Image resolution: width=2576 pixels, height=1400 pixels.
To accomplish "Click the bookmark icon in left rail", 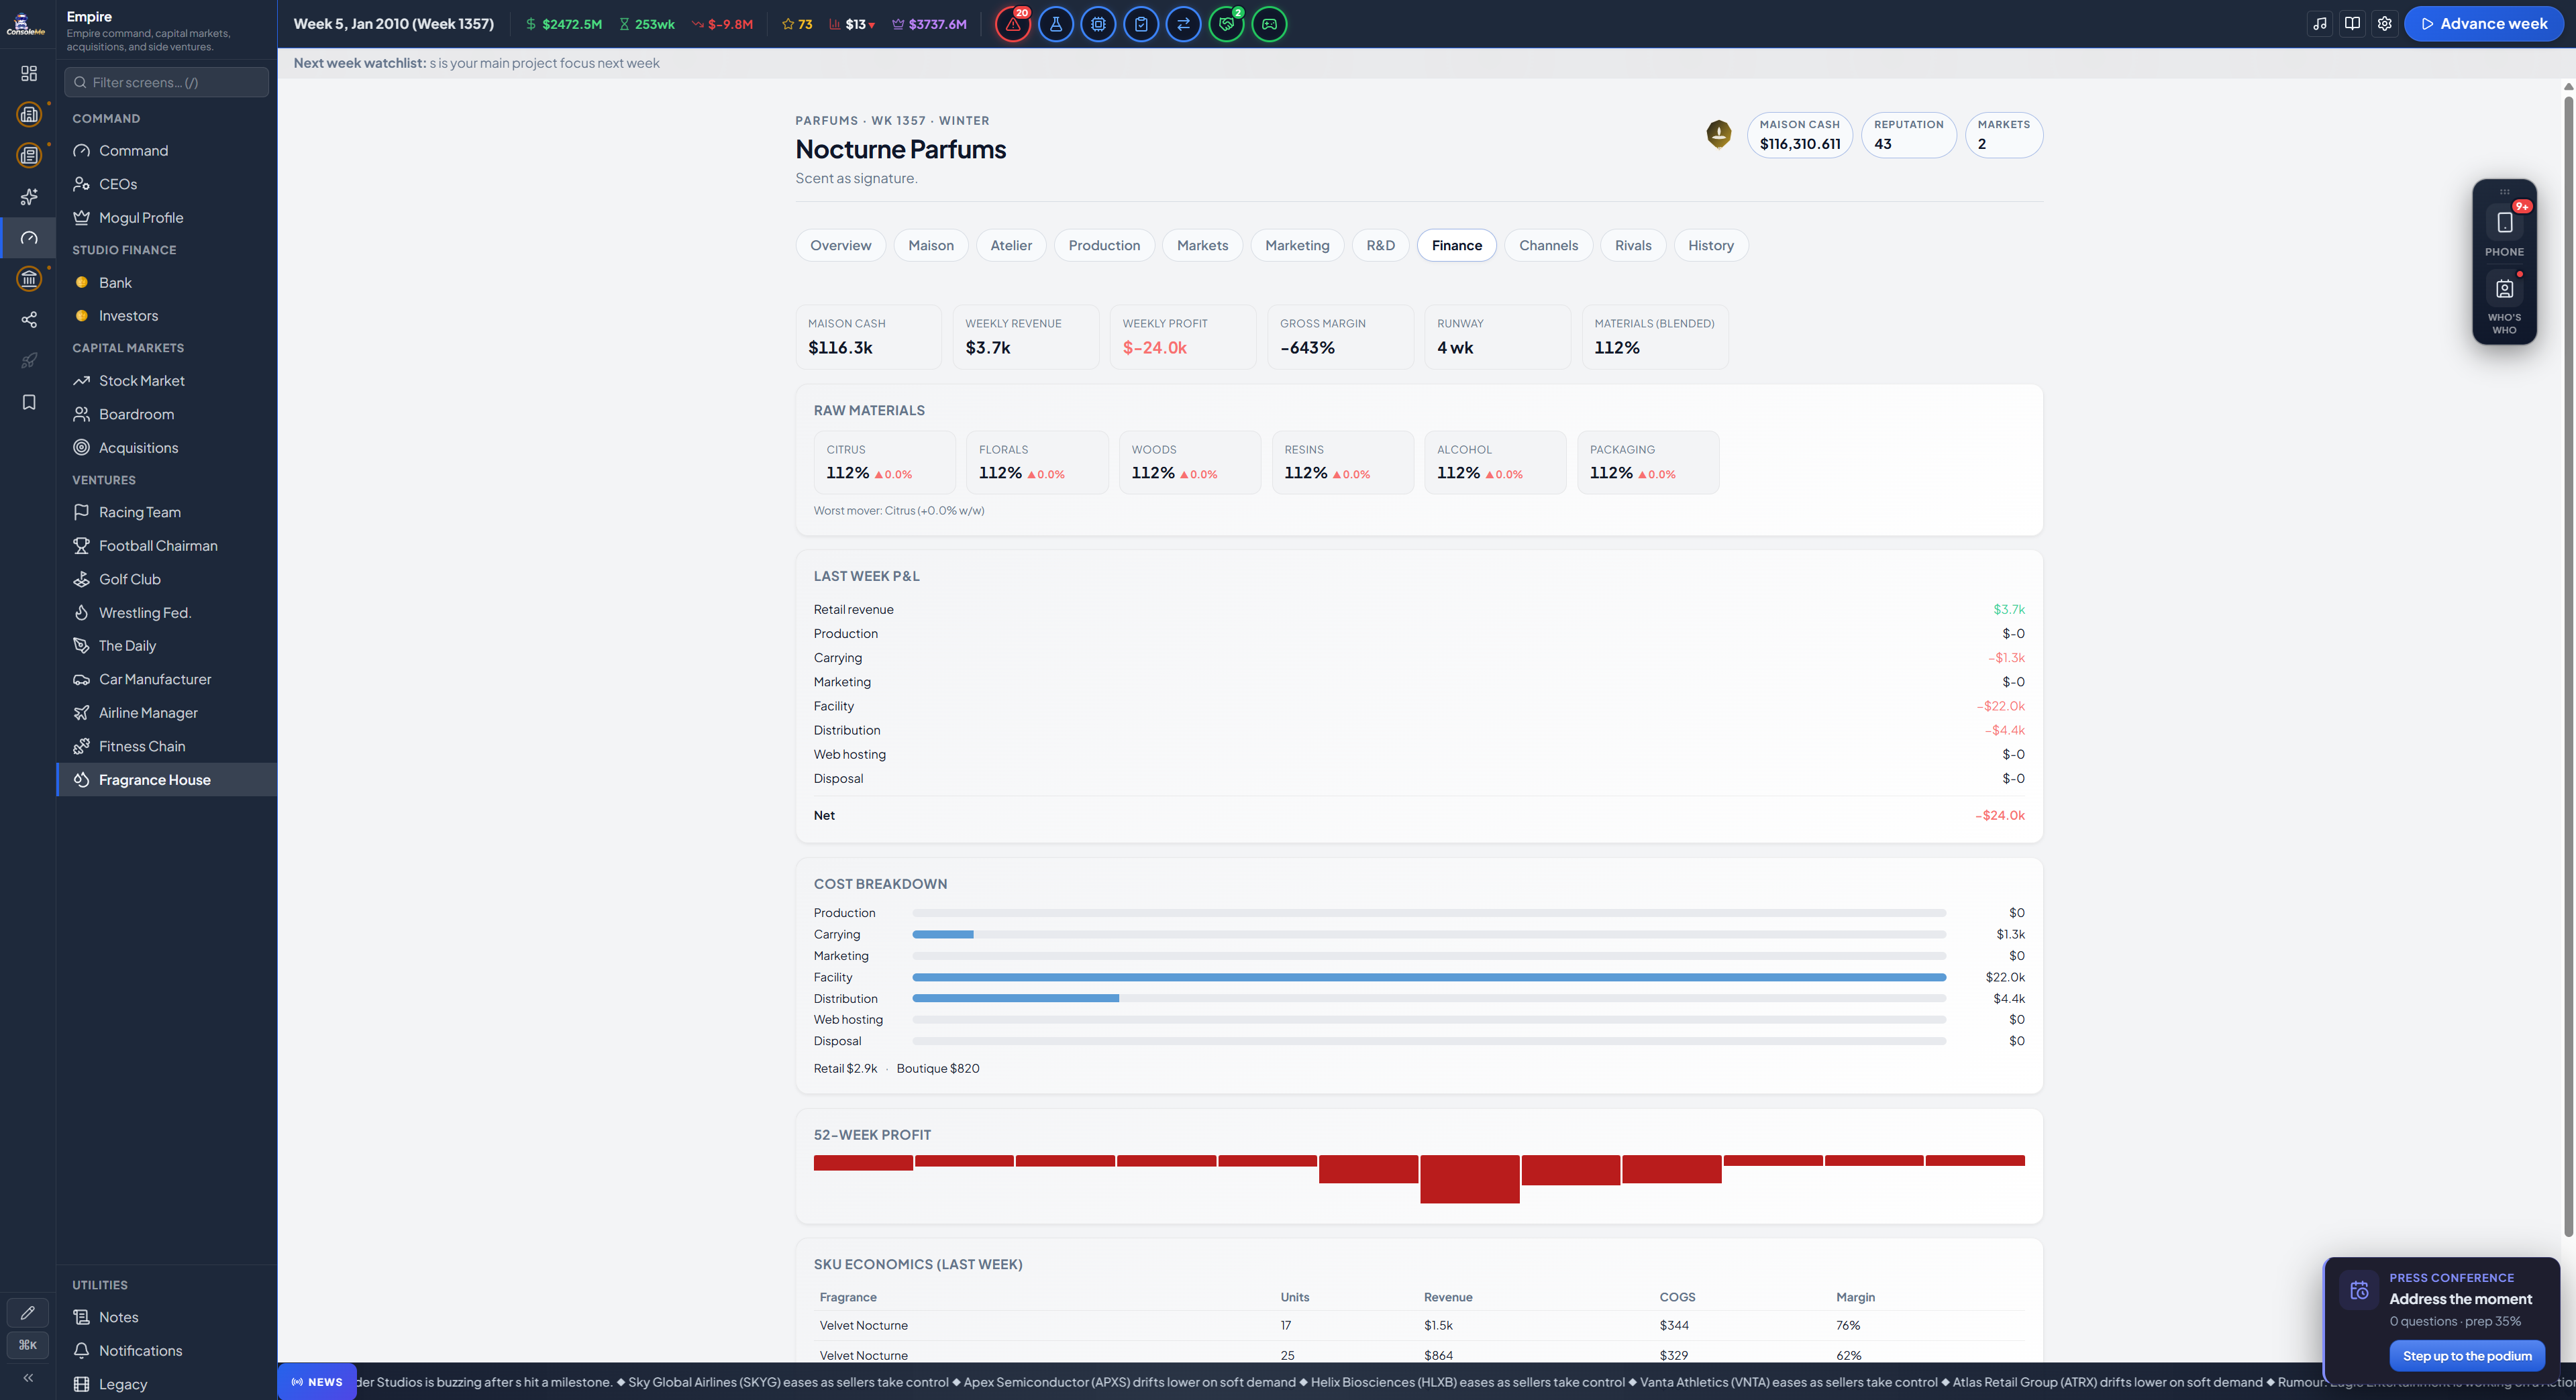I will coord(29,402).
